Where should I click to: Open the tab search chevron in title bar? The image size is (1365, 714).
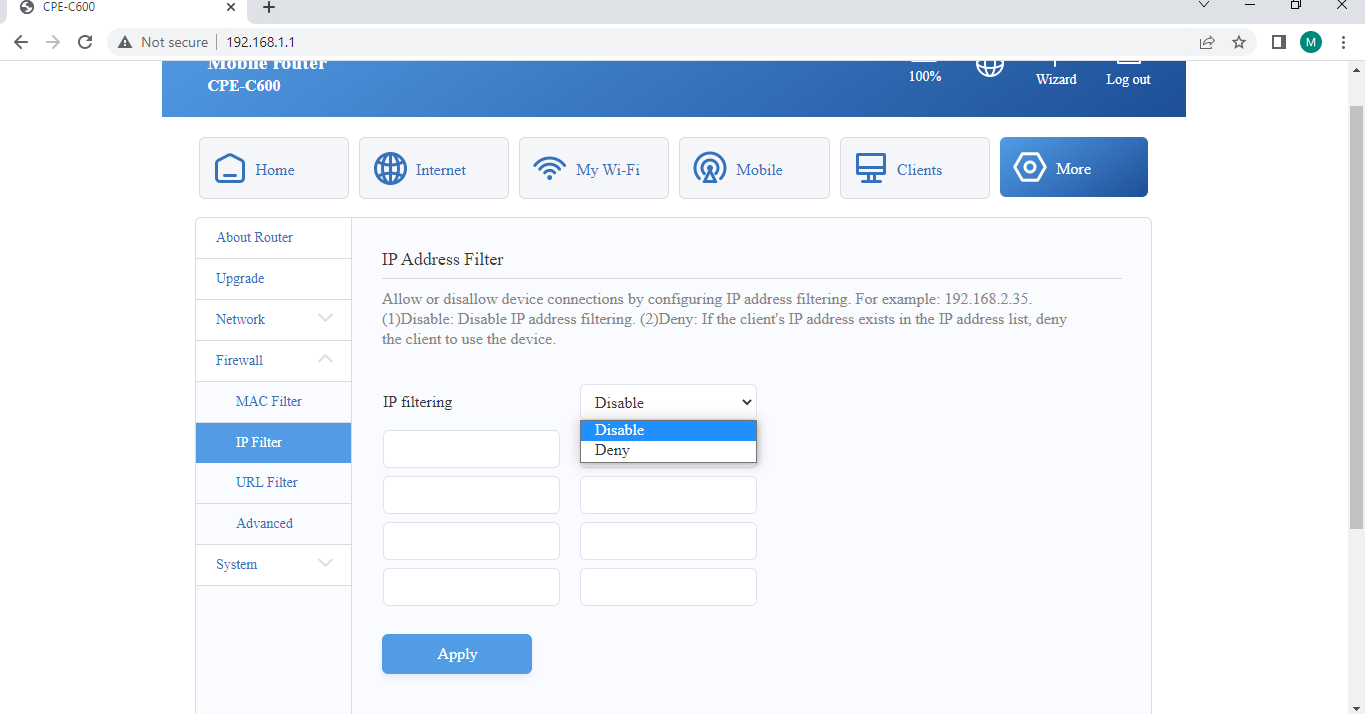[1204, 6]
